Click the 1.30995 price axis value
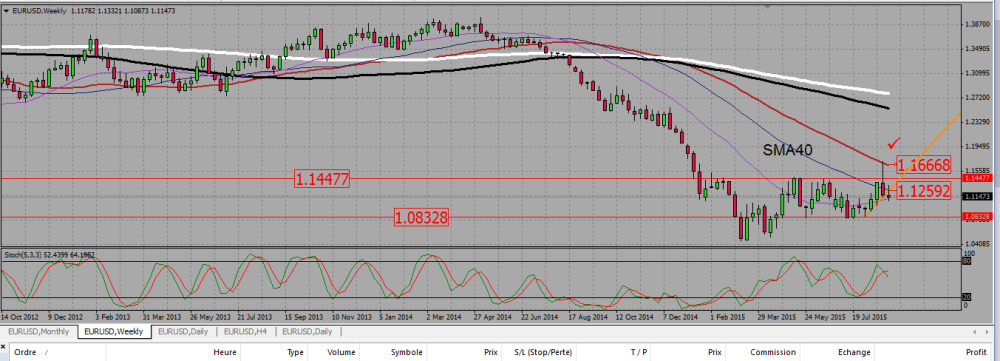Viewport: 1000px width, 361px height. (978, 73)
